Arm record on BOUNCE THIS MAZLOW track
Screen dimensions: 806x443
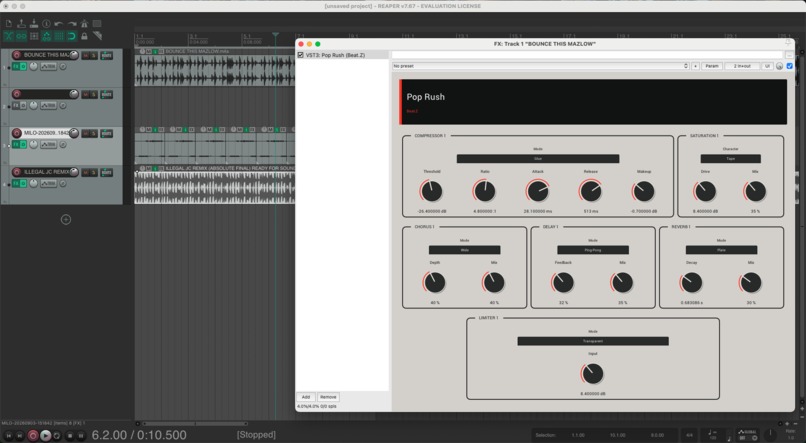tap(16, 55)
